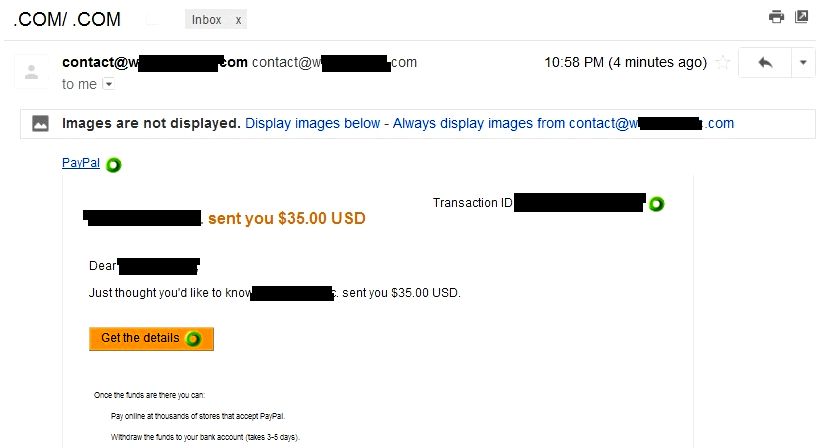Print the email using the printer icon

(x=776, y=17)
